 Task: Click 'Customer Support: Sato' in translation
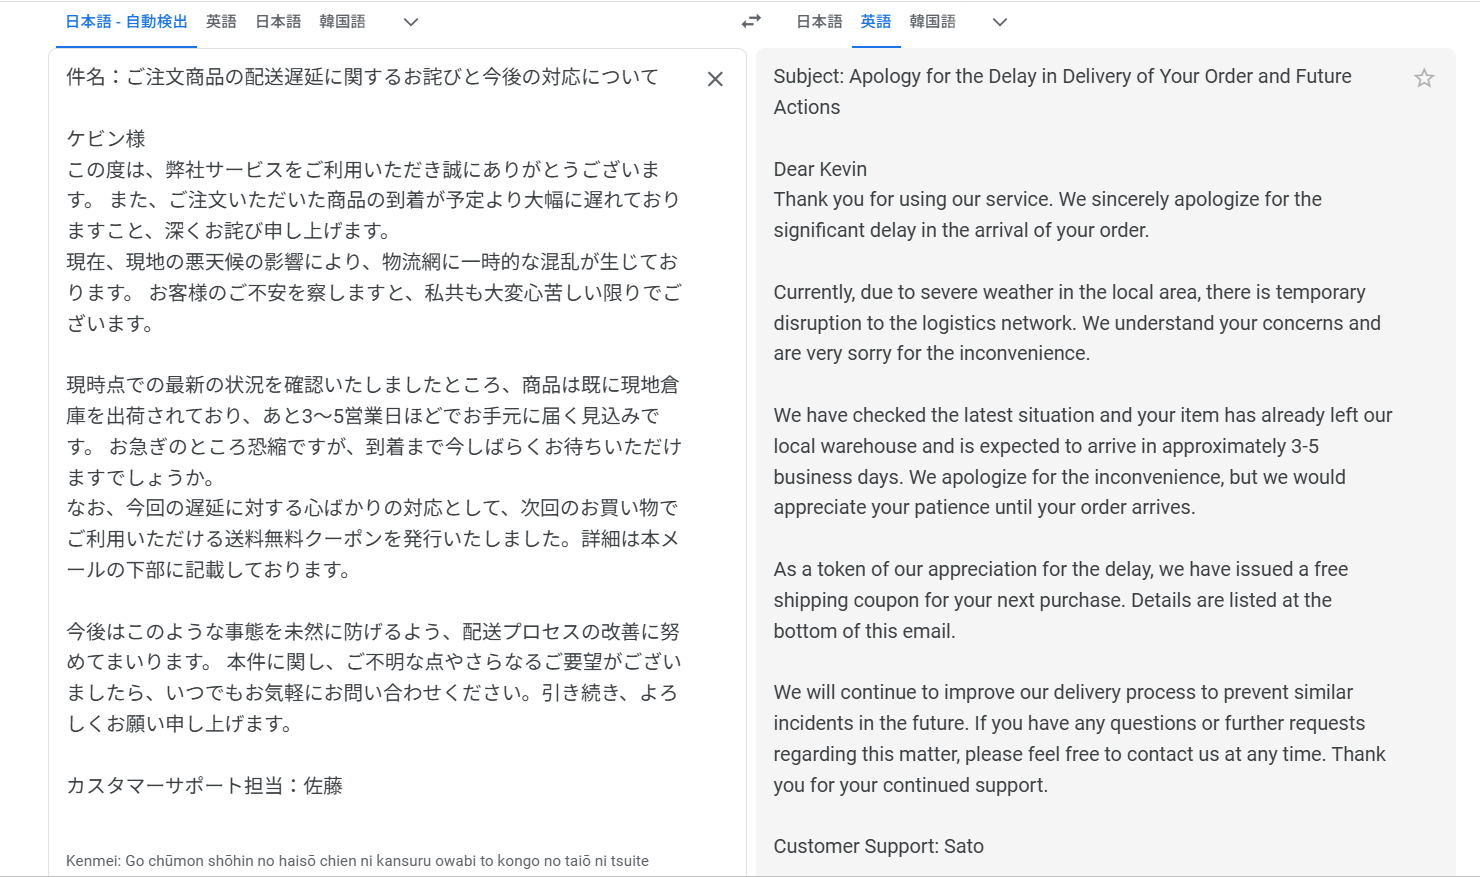click(x=878, y=846)
